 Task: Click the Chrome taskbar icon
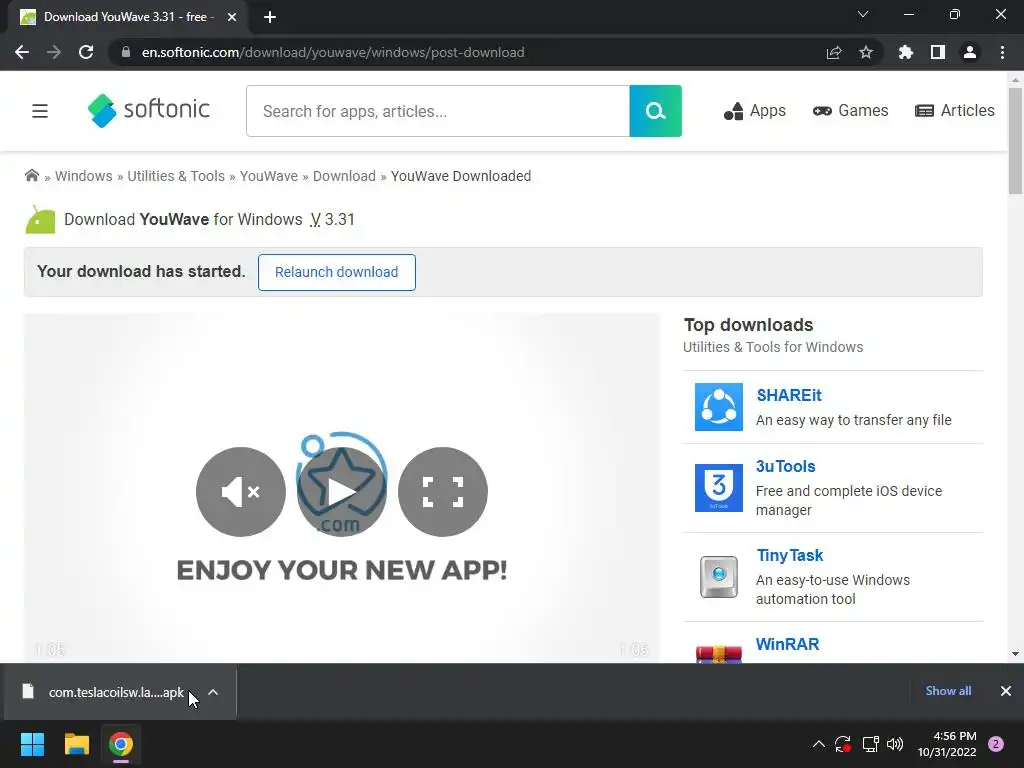(121, 744)
